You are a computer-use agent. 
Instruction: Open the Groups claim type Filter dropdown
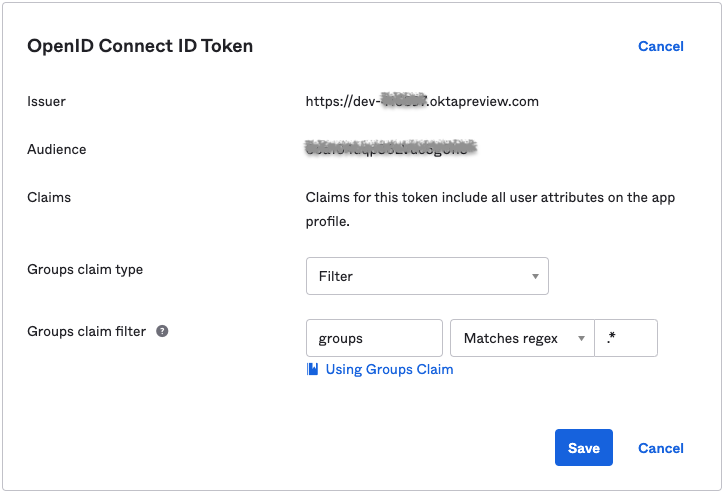point(426,276)
